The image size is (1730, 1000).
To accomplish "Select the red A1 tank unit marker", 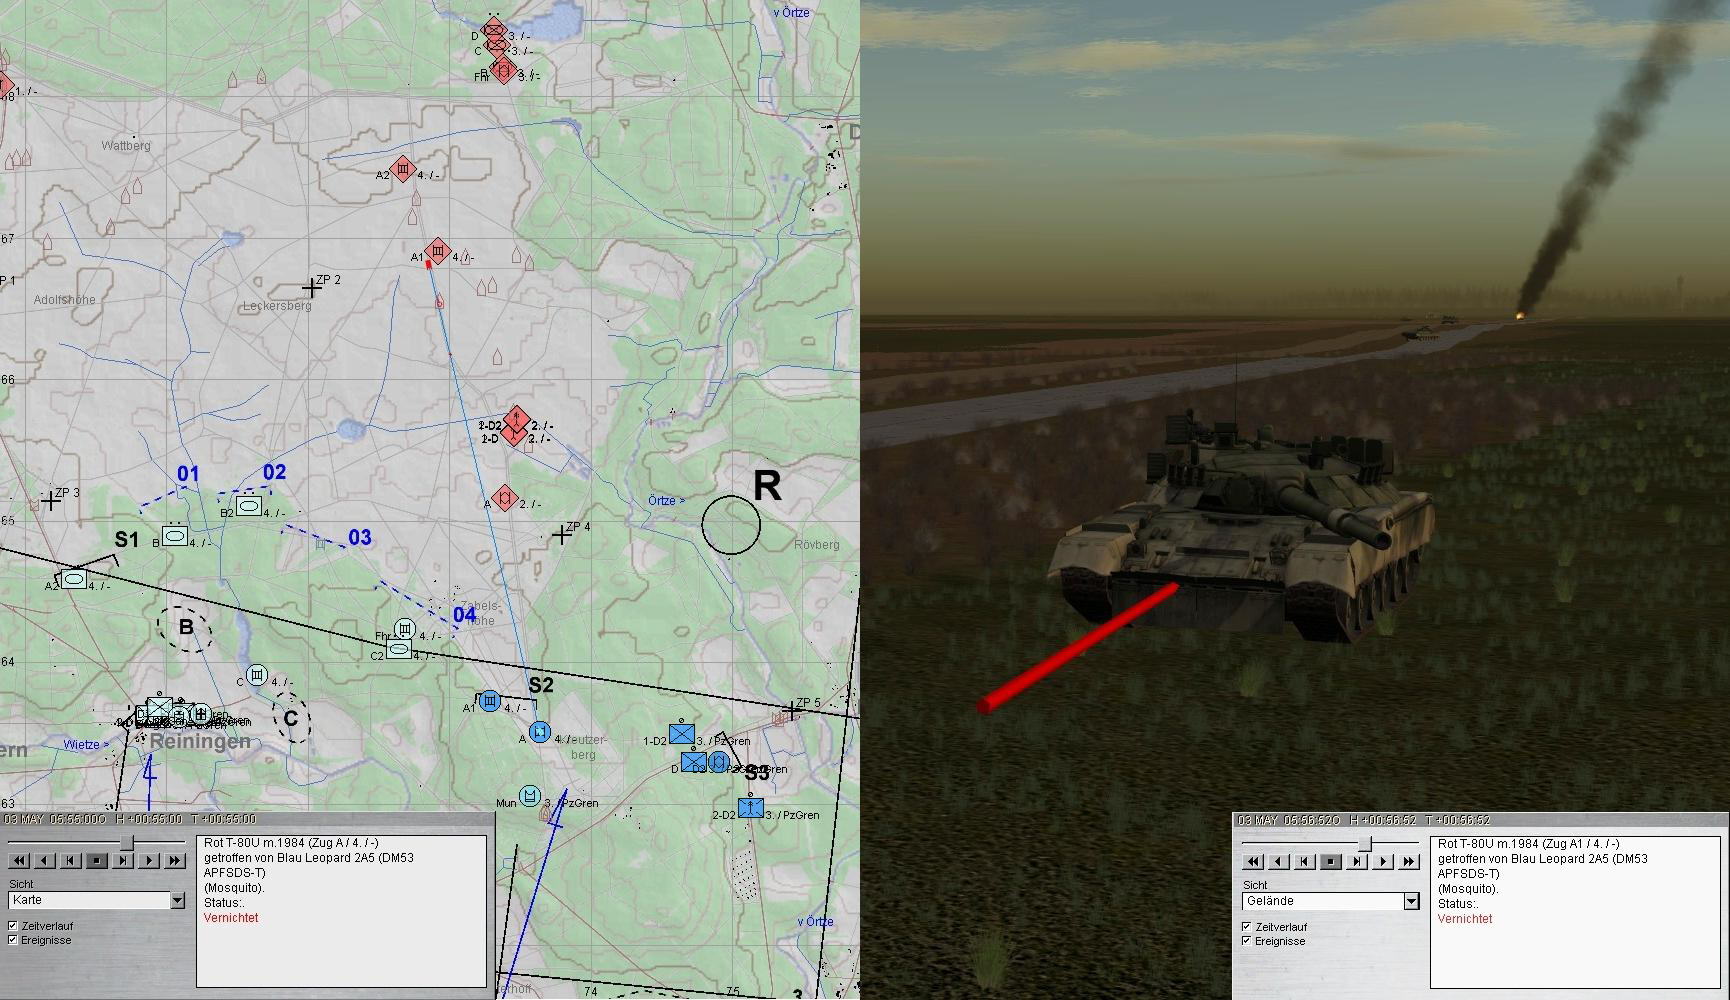I will (x=437, y=251).
